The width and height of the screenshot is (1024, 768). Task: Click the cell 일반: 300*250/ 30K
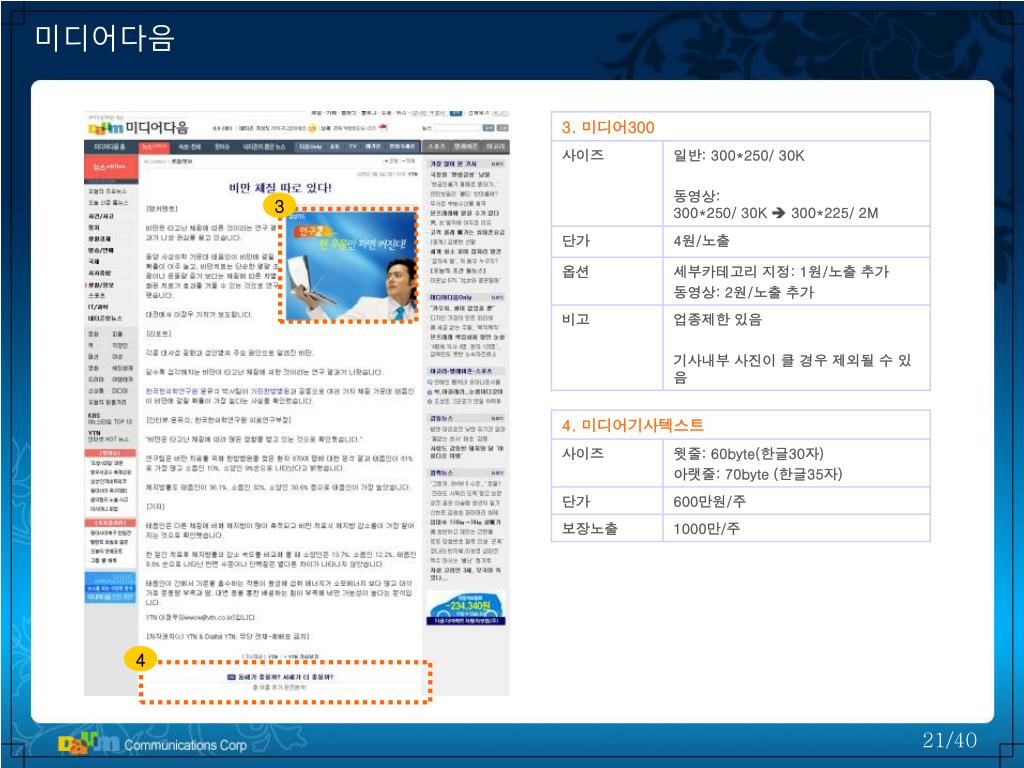pyautogui.click(x=739, y=155)
